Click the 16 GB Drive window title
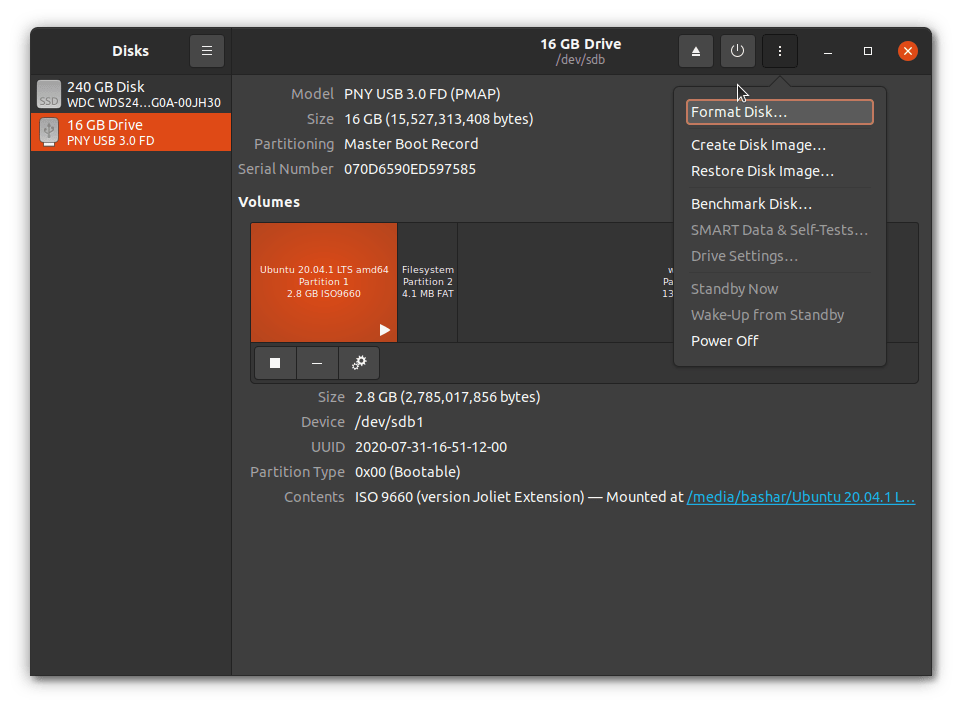The width and height of the screenshot is (966, 713). [x=580, y=44]
